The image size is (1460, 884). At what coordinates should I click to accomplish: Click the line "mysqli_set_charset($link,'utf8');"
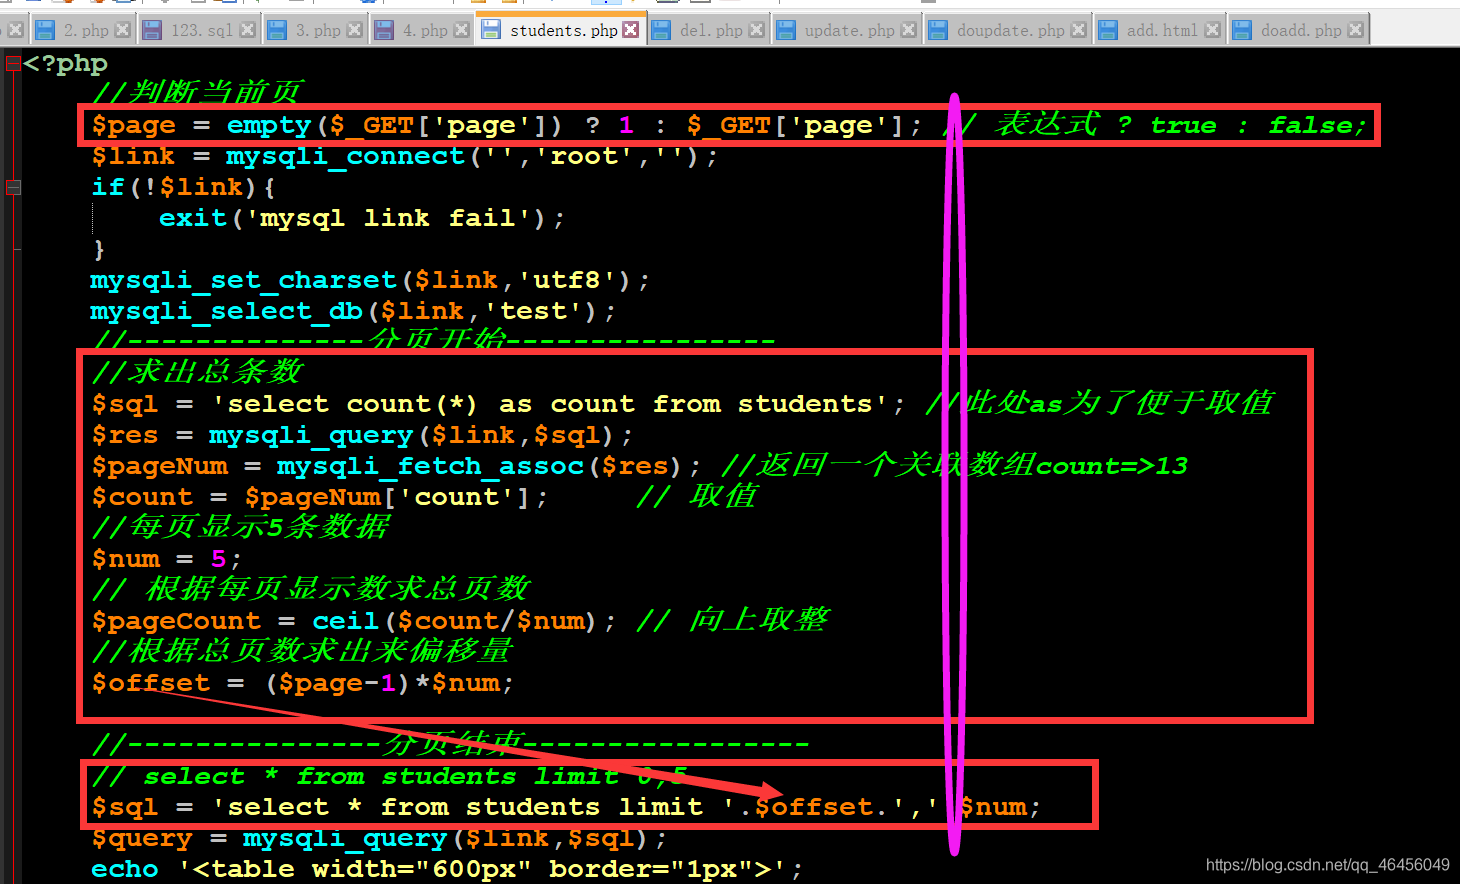[370, 280]
